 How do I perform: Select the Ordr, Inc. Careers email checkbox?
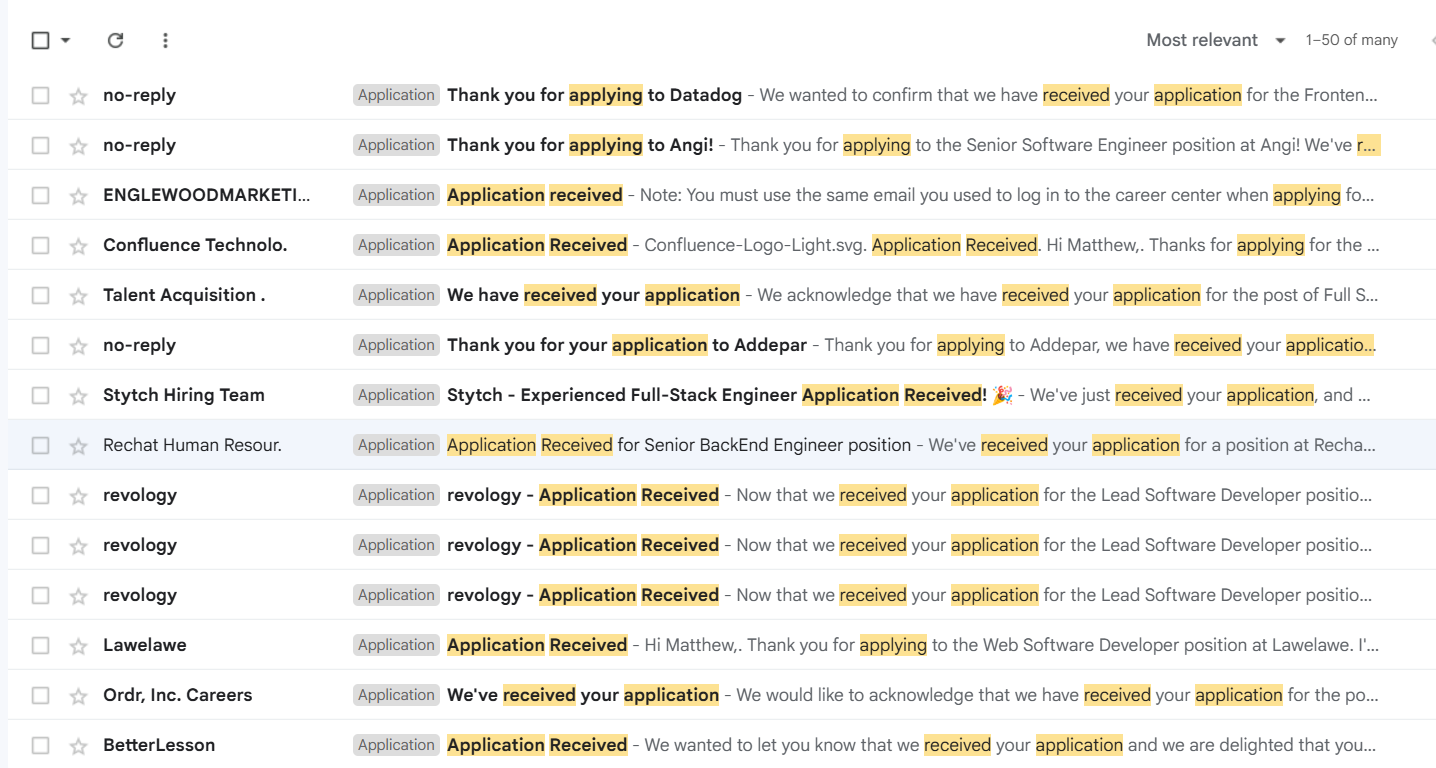tap(40, 694)
